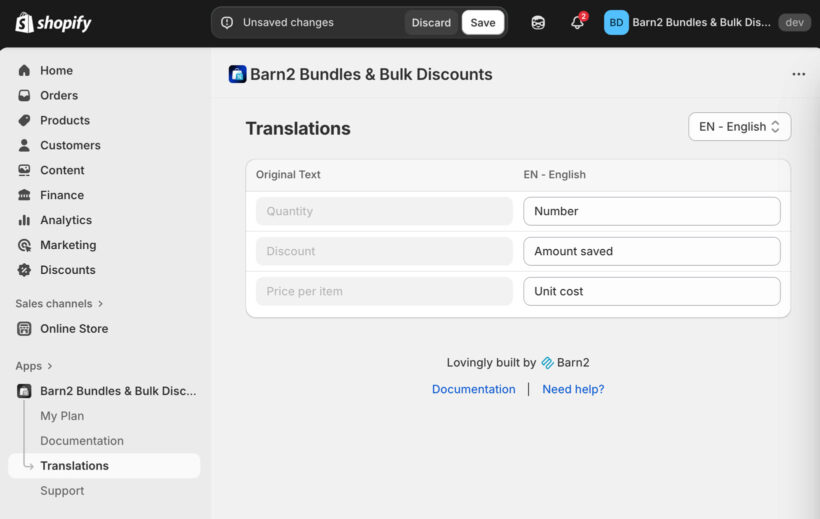The width and height of the screenshot is (820, 519).
Task: Click the Barn2 Bundles & Bulk Discounts title
Action: [x=371, y=74]
